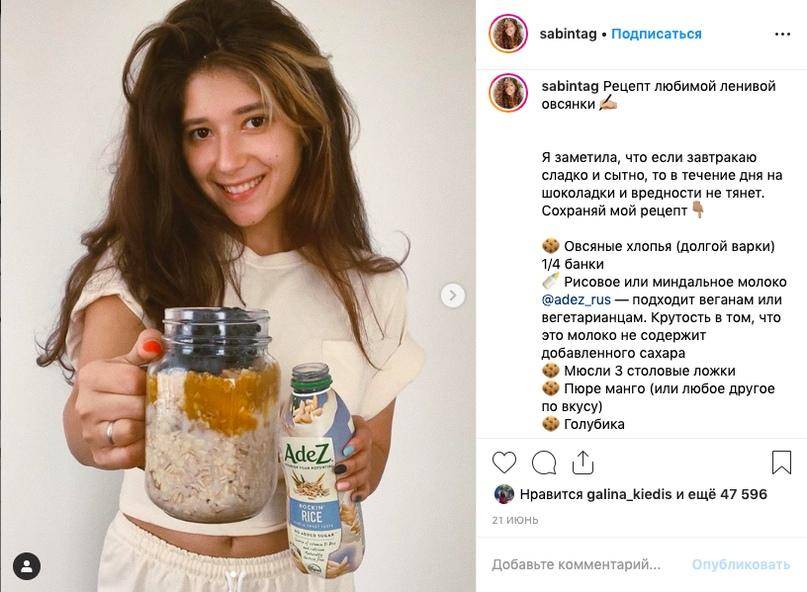807x592 pixels.
Task: Click the sabintag username in header
Action: click(x=568, y=34)
